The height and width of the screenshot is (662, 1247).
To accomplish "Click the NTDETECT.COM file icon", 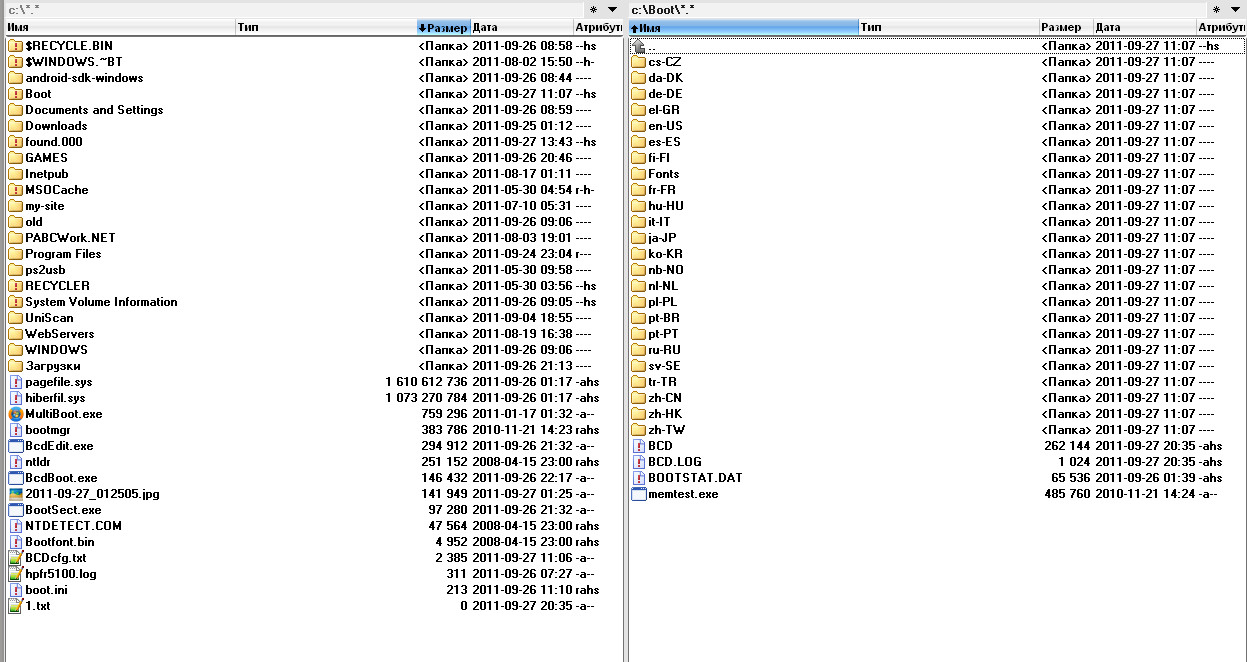I will click(15, 526).
